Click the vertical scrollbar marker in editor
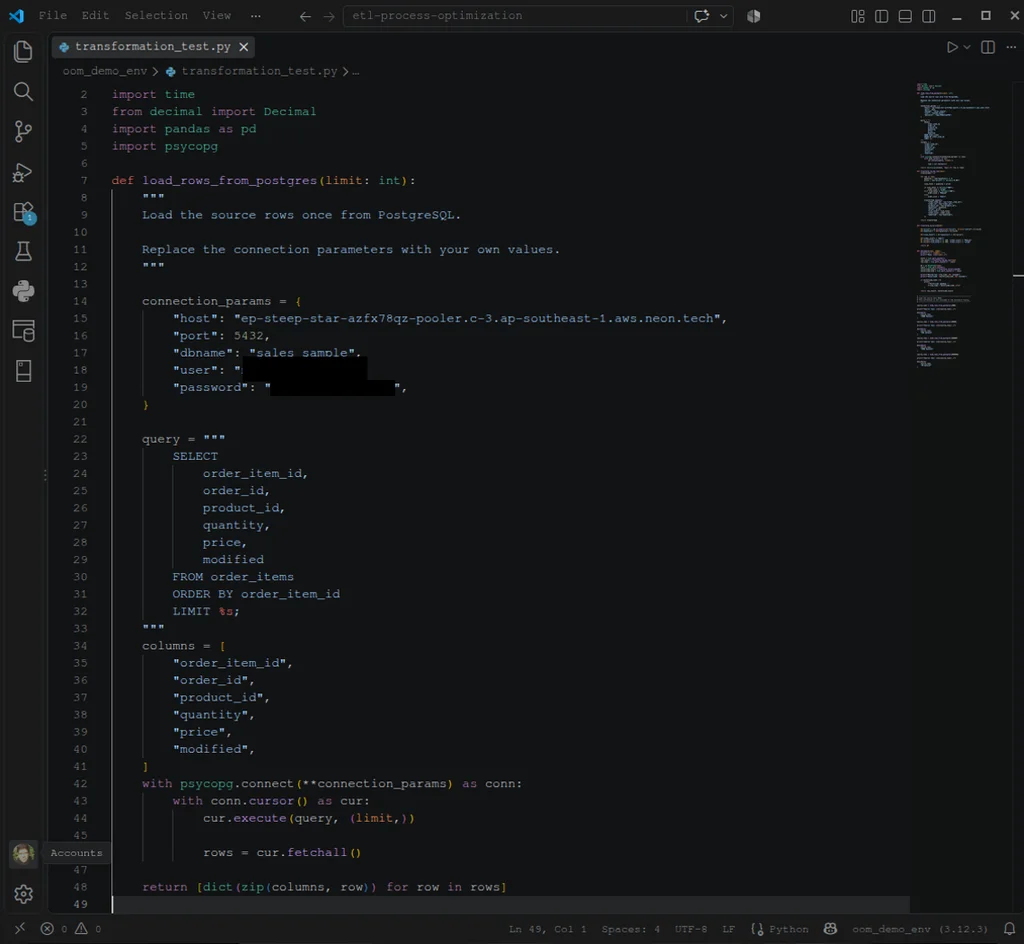 point(1018,276)
